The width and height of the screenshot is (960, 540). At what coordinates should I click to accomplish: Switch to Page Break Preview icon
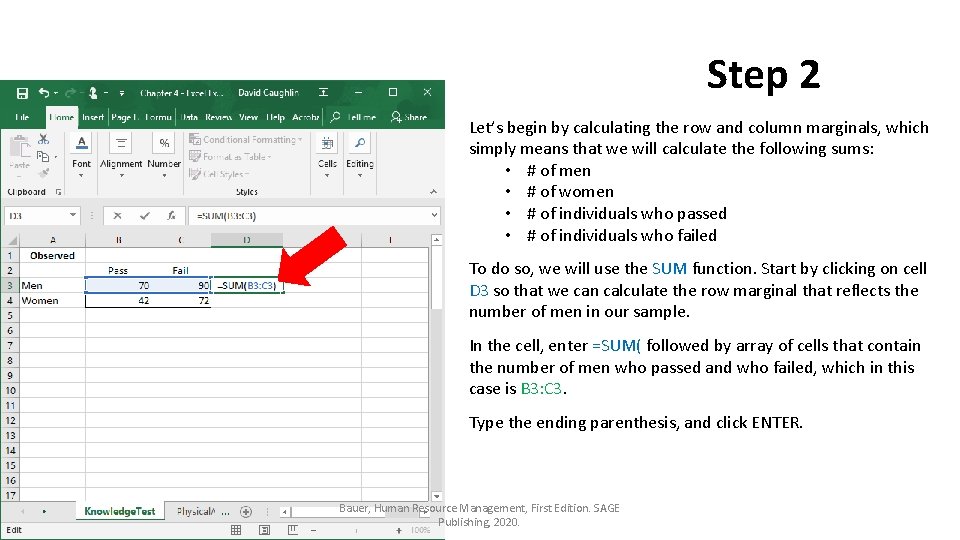pos(293,530)
